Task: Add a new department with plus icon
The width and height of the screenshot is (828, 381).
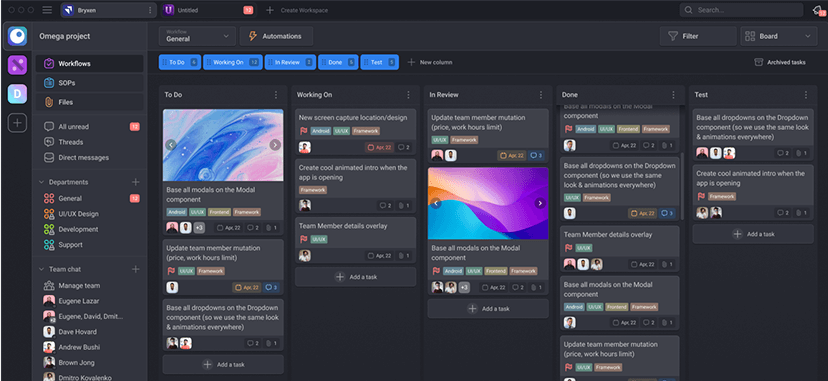Action: (x=136, y=182)
